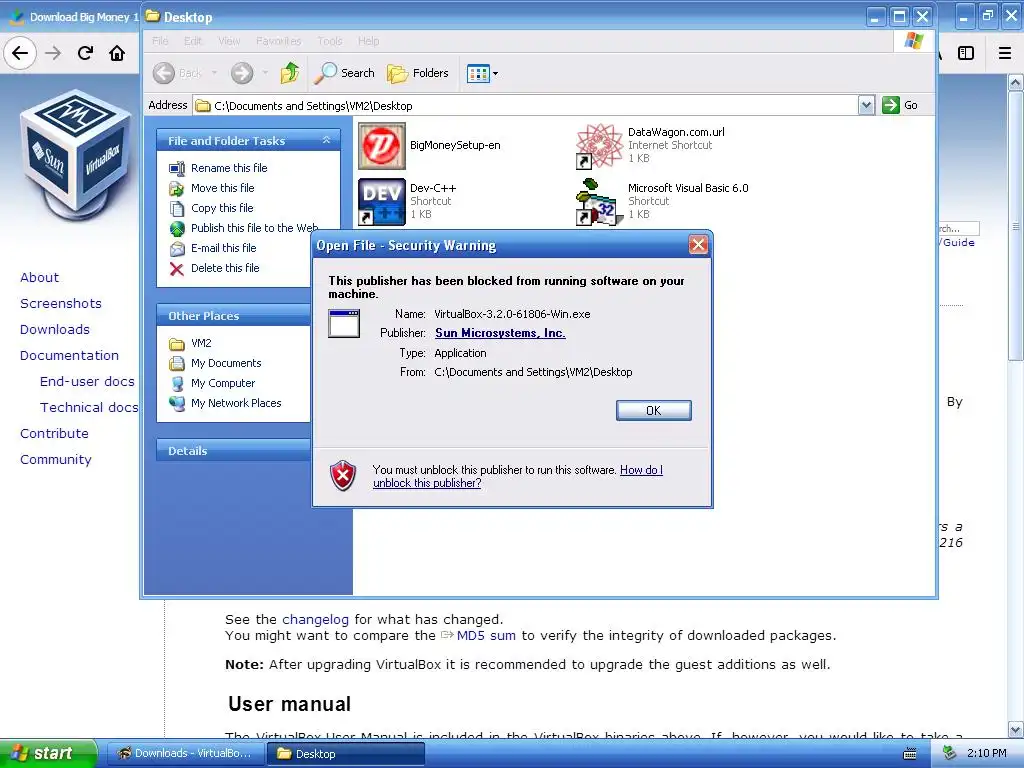Click the Desktop taskbar button
This screenshot has width=1024, height=768.
click(x=346, y=754)
